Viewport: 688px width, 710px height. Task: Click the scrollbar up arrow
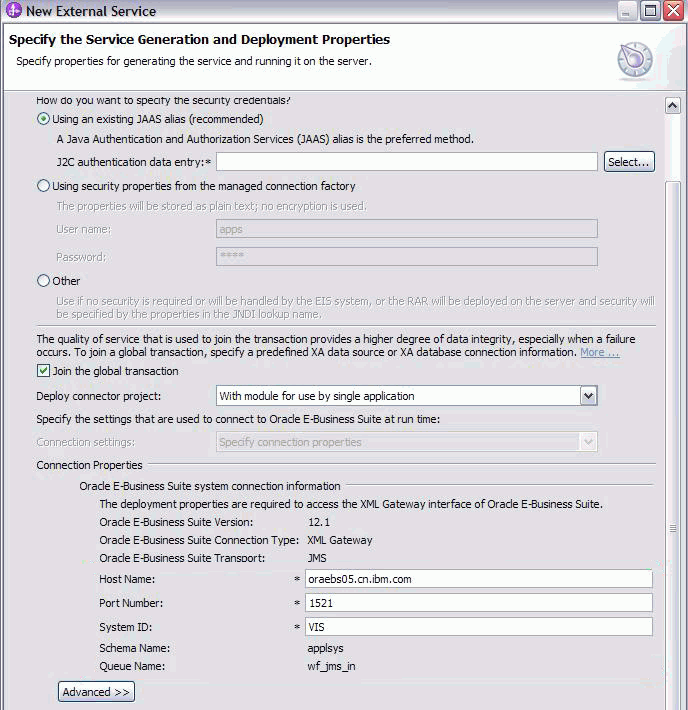pos(673,106)
